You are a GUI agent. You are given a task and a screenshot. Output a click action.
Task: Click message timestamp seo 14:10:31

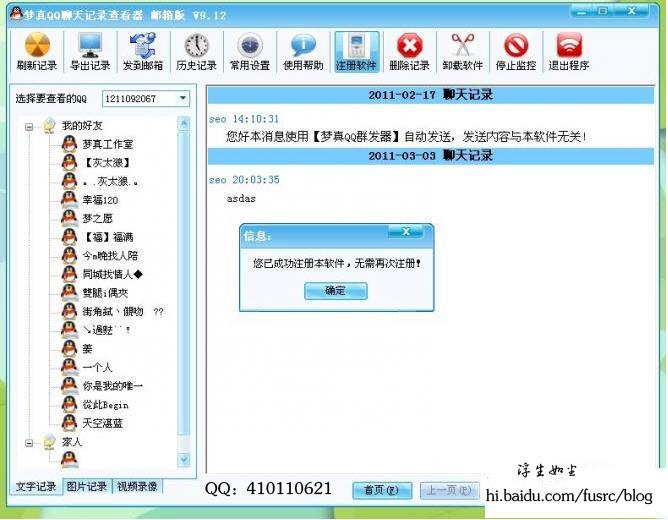[x=244, y=119]
